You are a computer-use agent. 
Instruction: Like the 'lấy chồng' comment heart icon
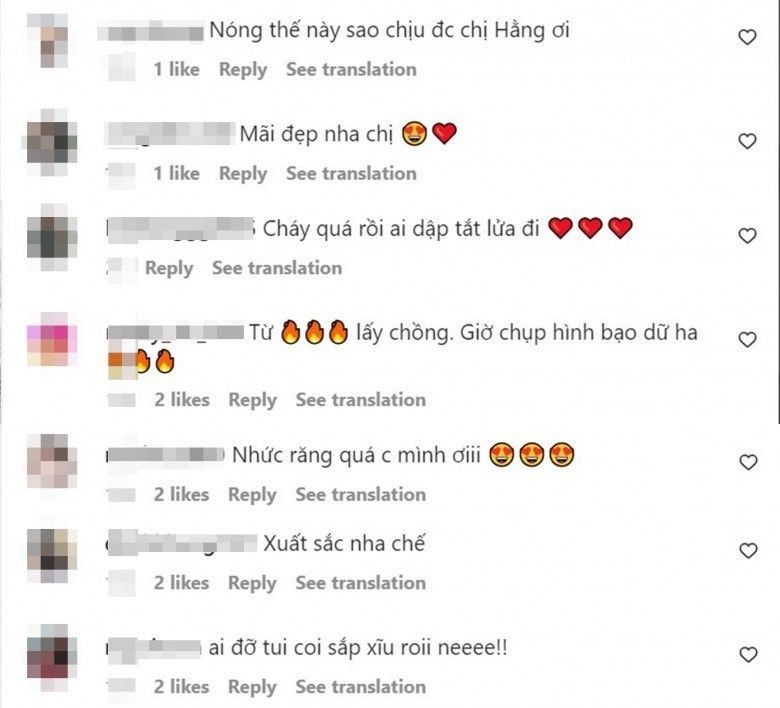pos(747,340)
